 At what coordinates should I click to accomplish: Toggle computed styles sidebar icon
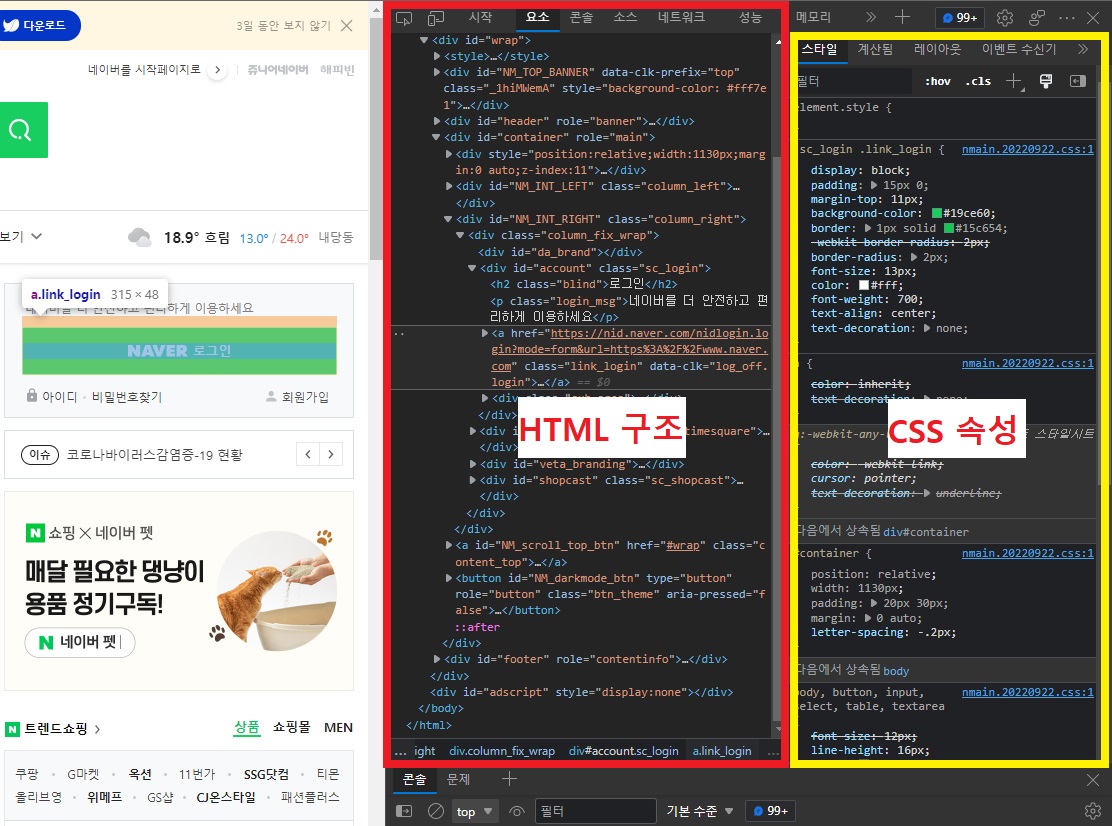pyautogui.click(x=1078, y=81)
